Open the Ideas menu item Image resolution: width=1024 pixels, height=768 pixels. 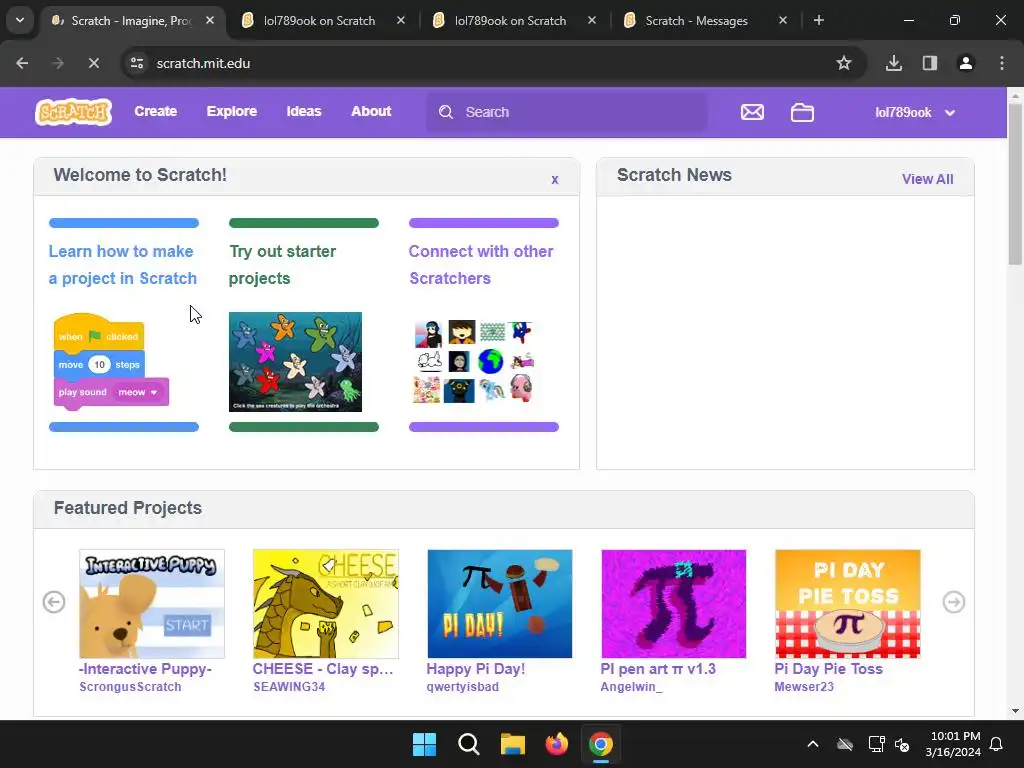pos(304,112)
